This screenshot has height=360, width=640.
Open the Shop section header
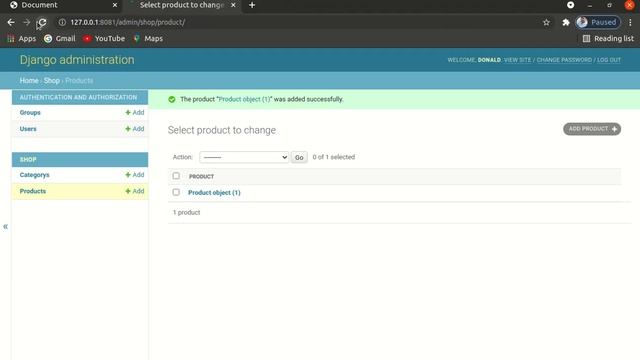[x=28, y=160]
